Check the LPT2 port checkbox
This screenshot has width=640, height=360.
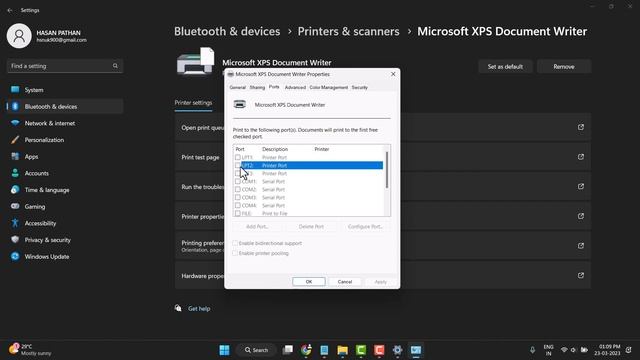pyautogui.click(x=238, y=165)
